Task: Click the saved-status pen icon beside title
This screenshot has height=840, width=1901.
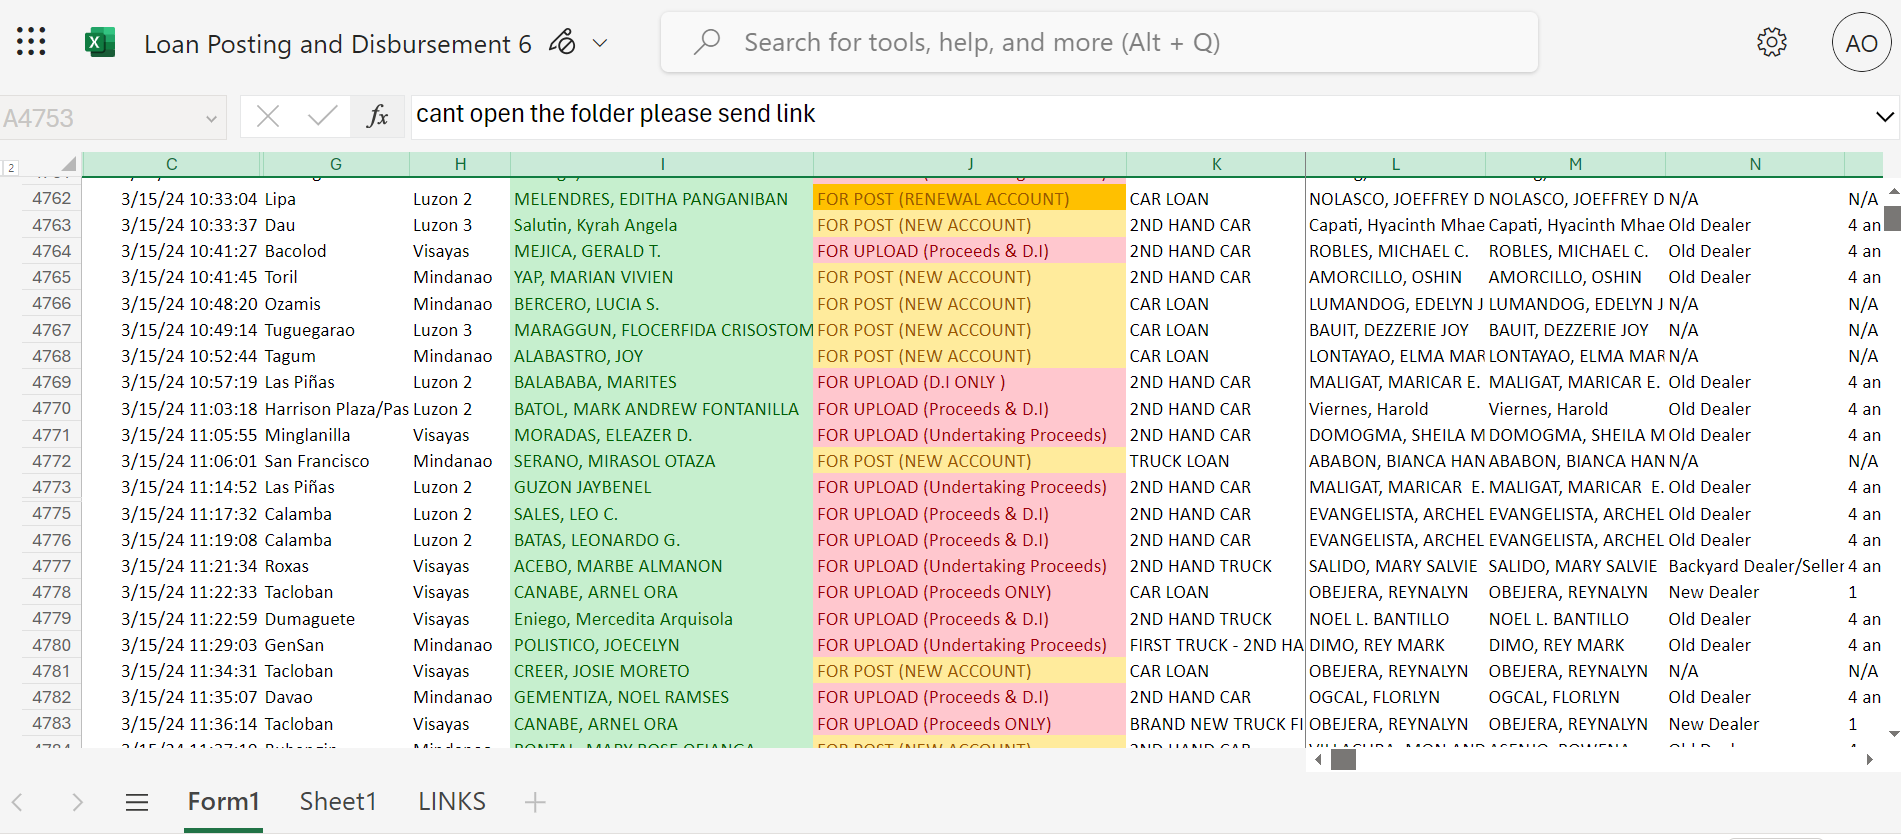Action: point(562,42)
